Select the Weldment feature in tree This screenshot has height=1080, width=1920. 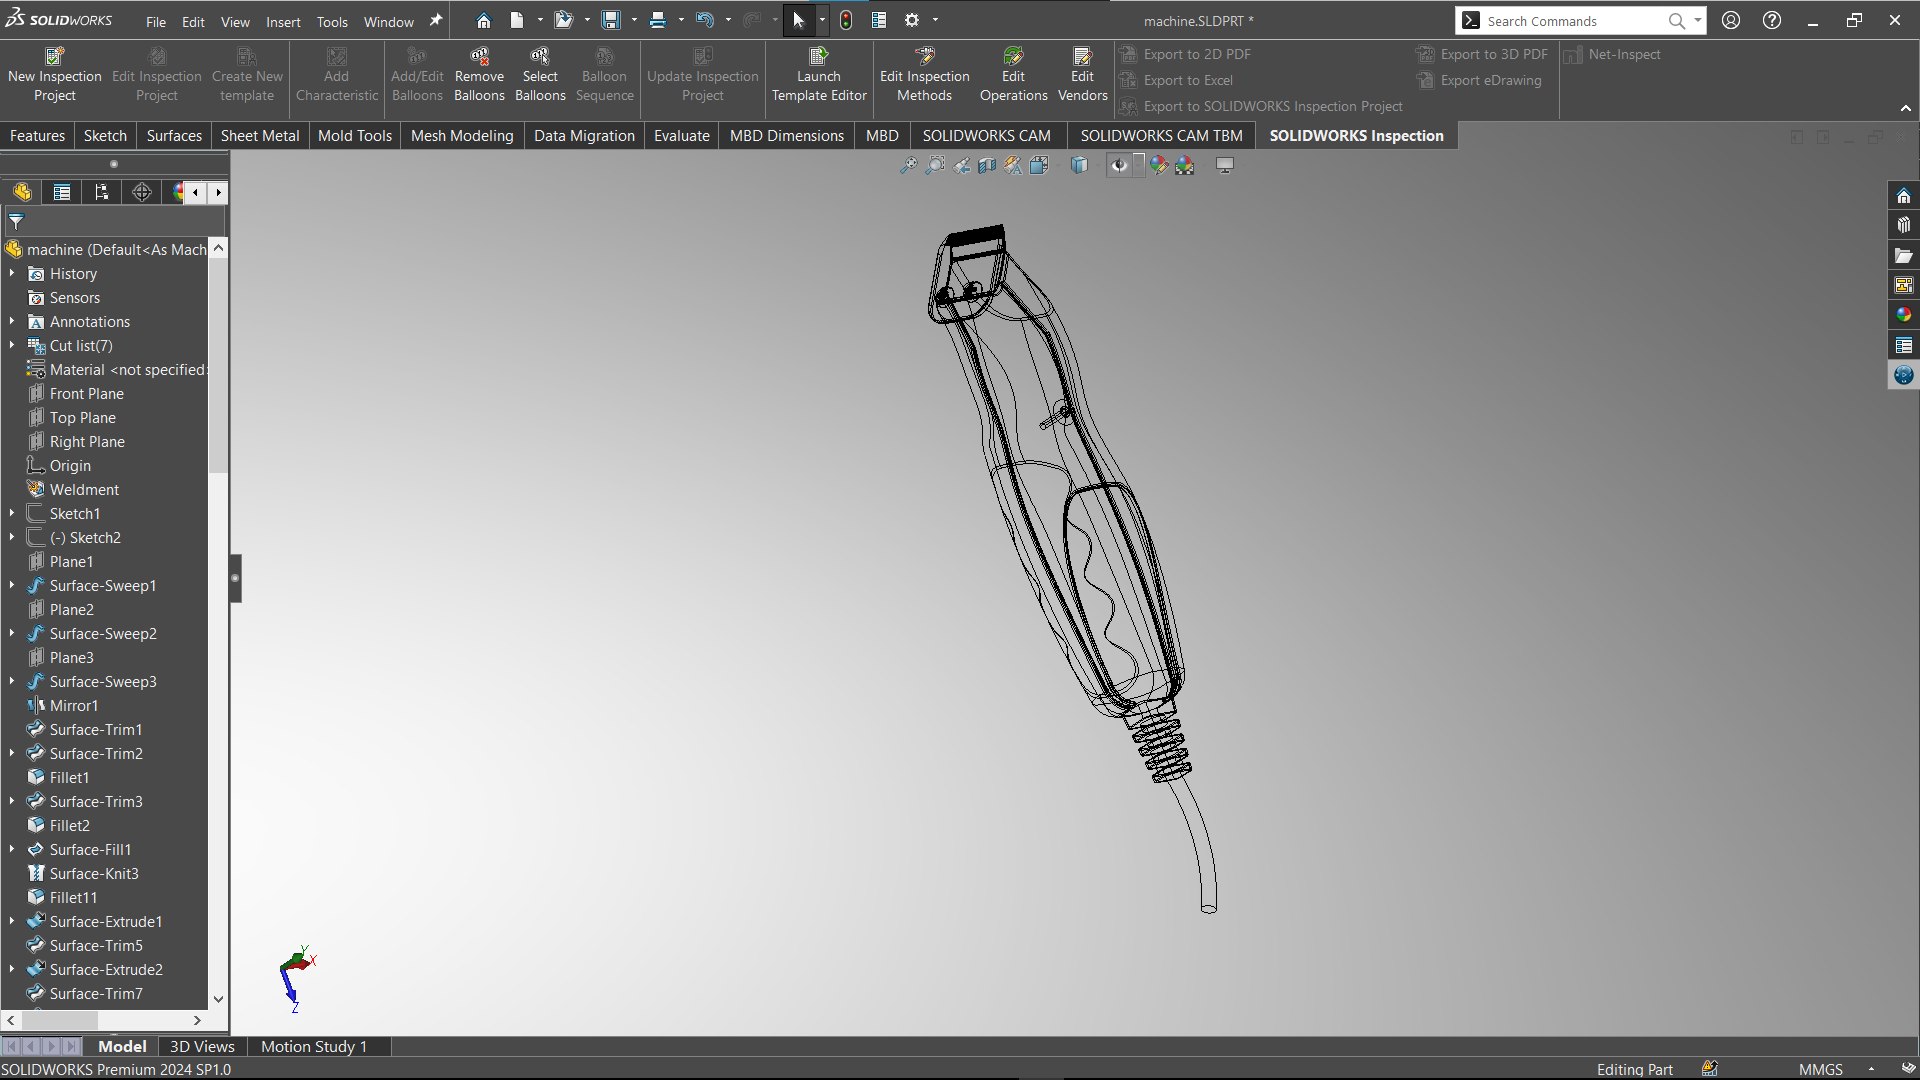pyautogui.click(x=84, y=489)
